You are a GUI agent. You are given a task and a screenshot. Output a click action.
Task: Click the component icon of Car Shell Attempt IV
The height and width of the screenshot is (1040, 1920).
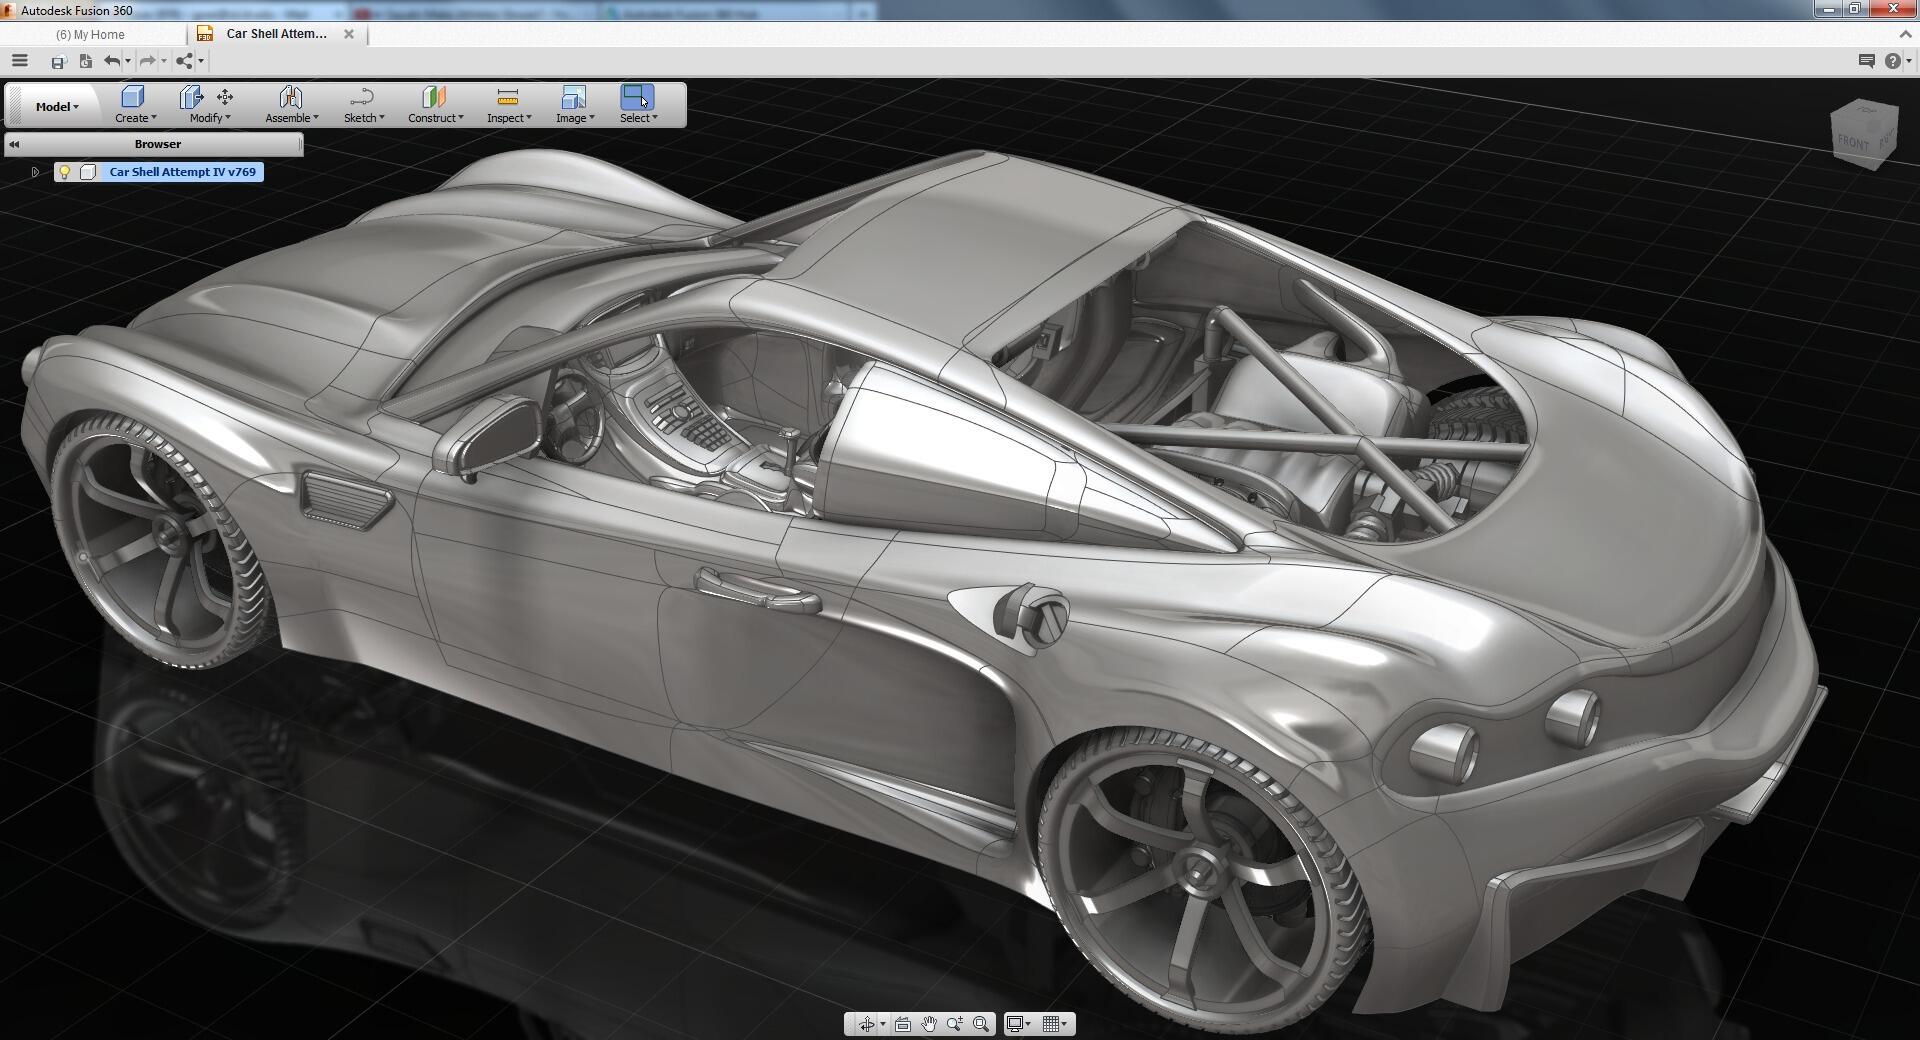pyautogui.click(x=88, y=172)
